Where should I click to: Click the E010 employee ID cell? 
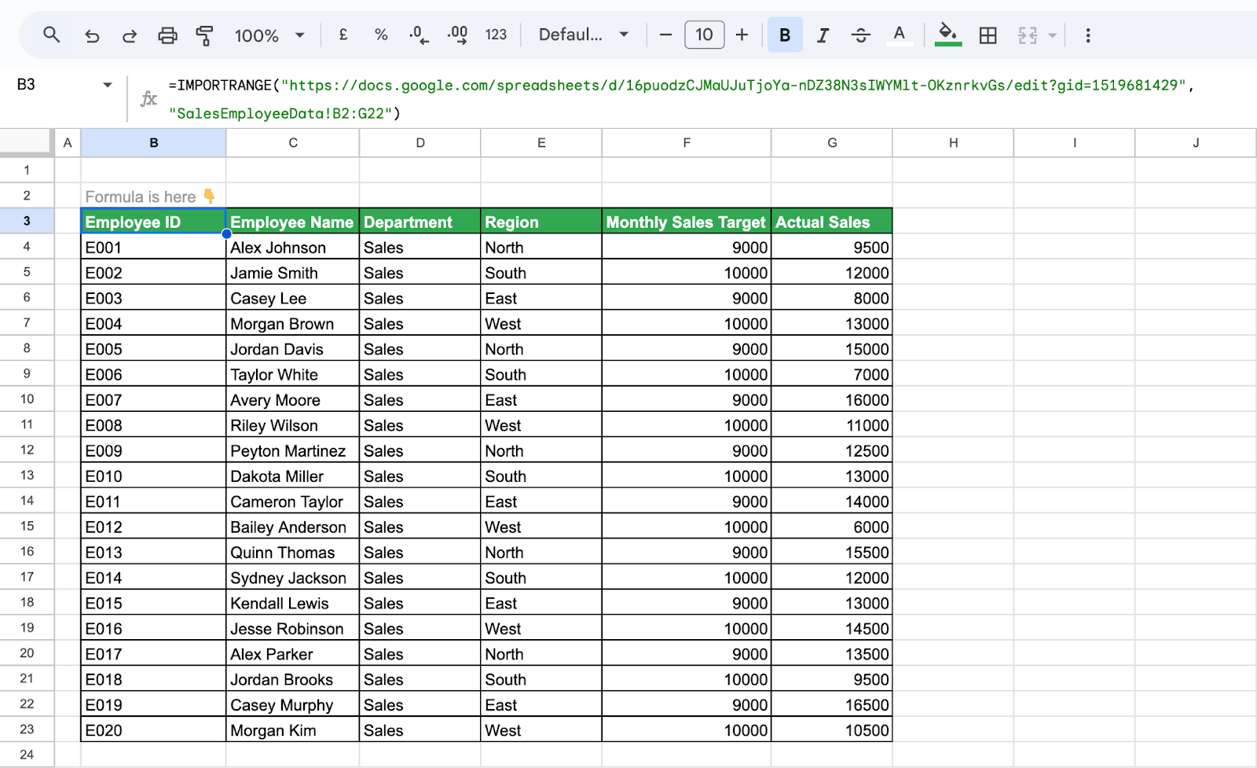click(154, 476)
